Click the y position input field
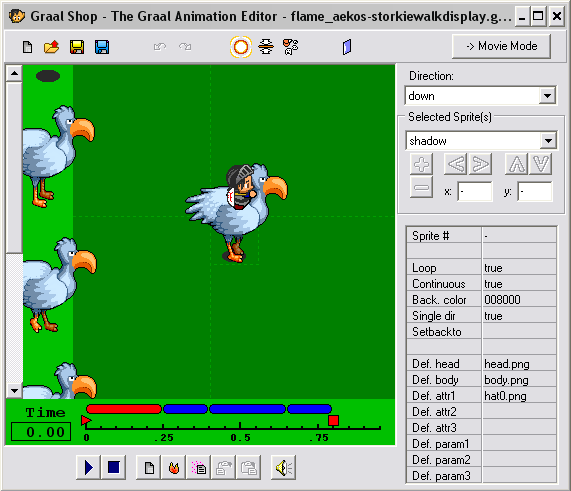571x491 pixels. click(535, 192)
